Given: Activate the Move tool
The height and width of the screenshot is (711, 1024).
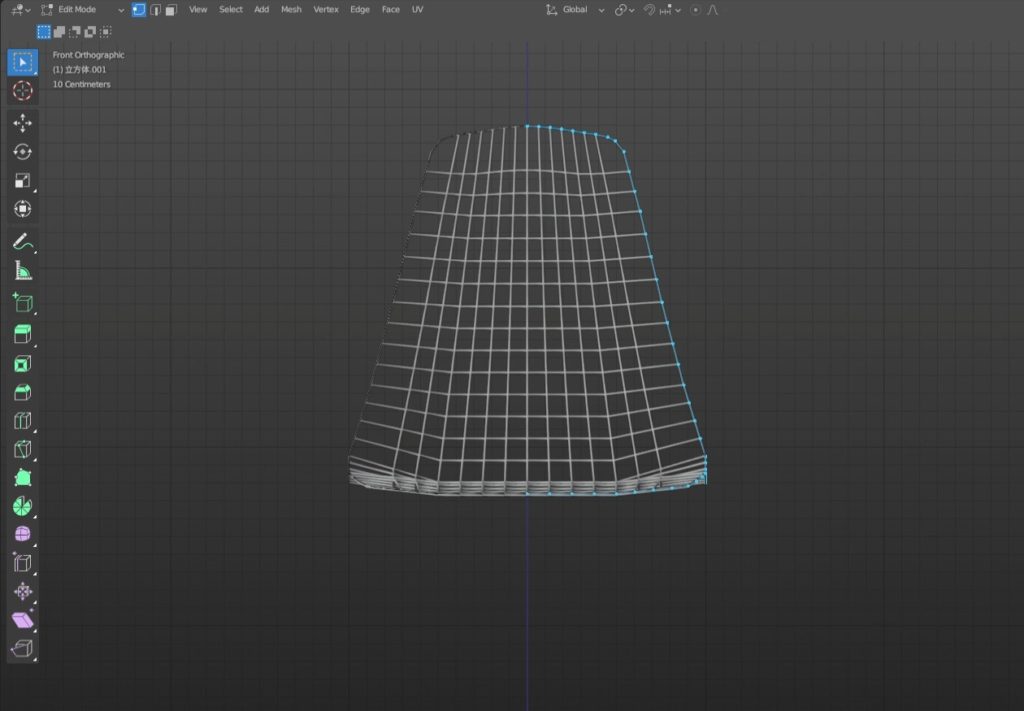Looking at the screenshot, I should [22, 122].
